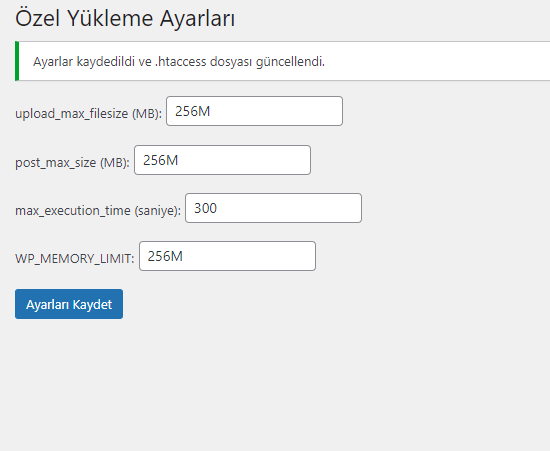Click the post_max_size (MB) label
550x451 pixels.
pyautogui.click(x=72, y=162)
